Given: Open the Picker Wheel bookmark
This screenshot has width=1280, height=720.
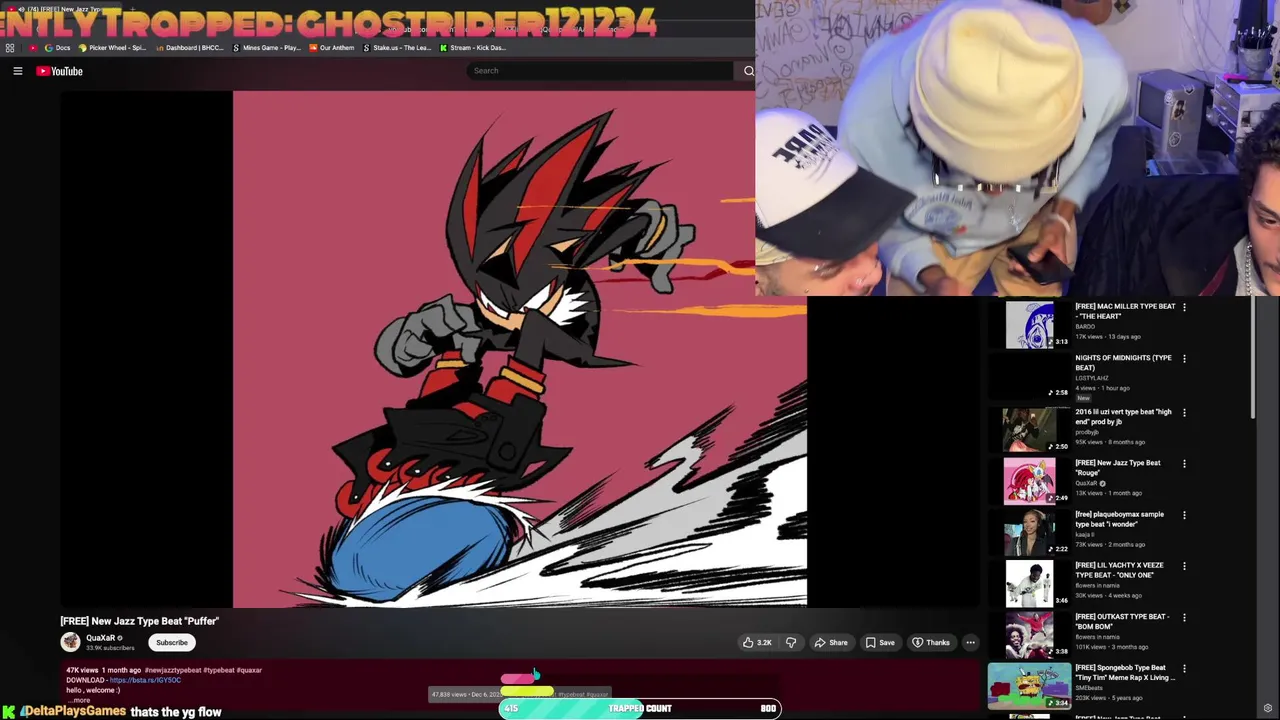Looking at the screenshot, I should coord(112,48).
